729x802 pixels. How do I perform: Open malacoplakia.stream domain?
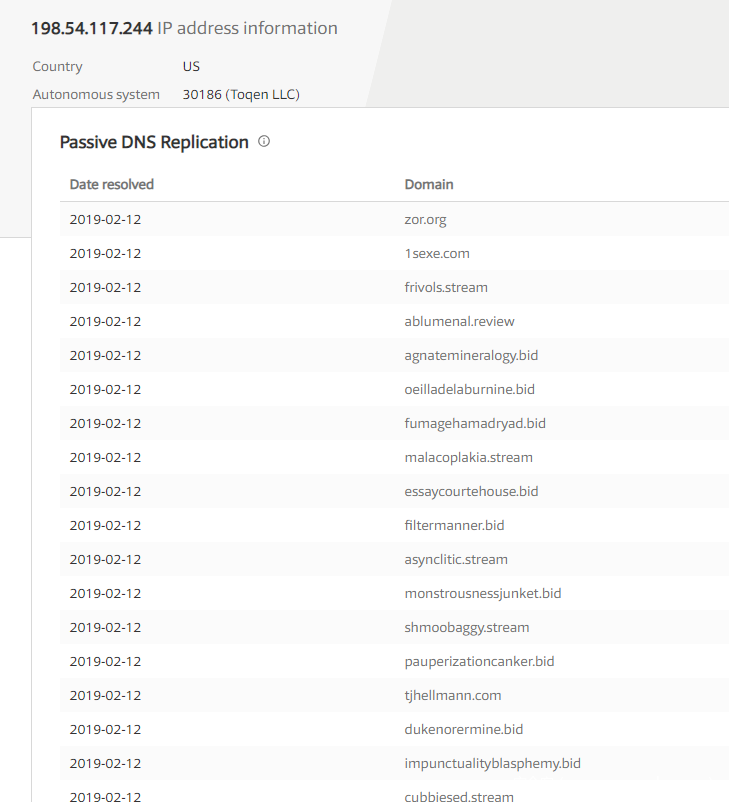pyautogui.click(x=468, y=457)
